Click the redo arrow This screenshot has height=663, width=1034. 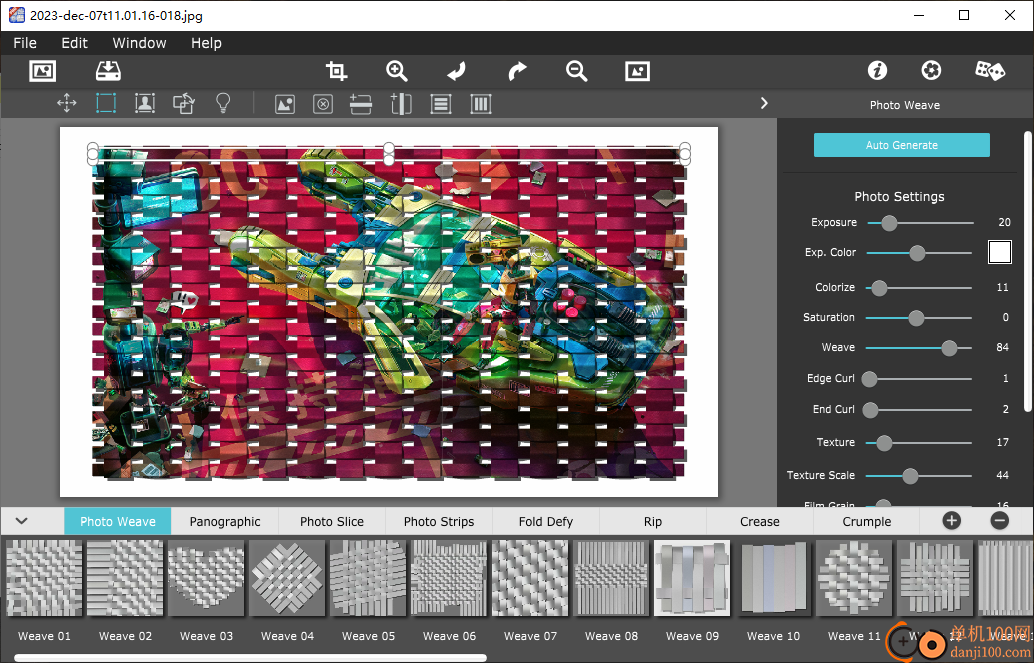coord(517,71)
